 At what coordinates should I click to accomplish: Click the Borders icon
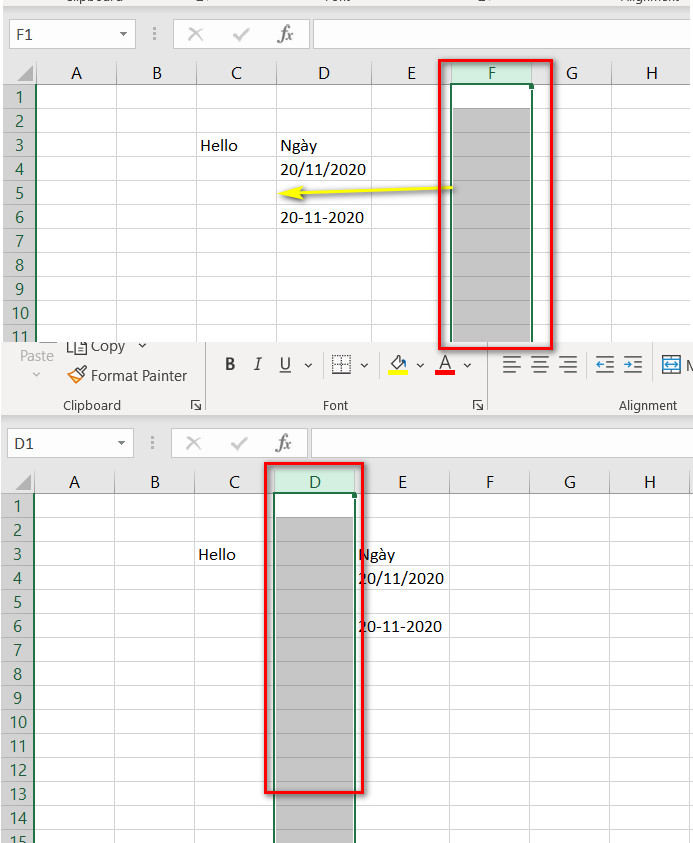click(341, 365)
